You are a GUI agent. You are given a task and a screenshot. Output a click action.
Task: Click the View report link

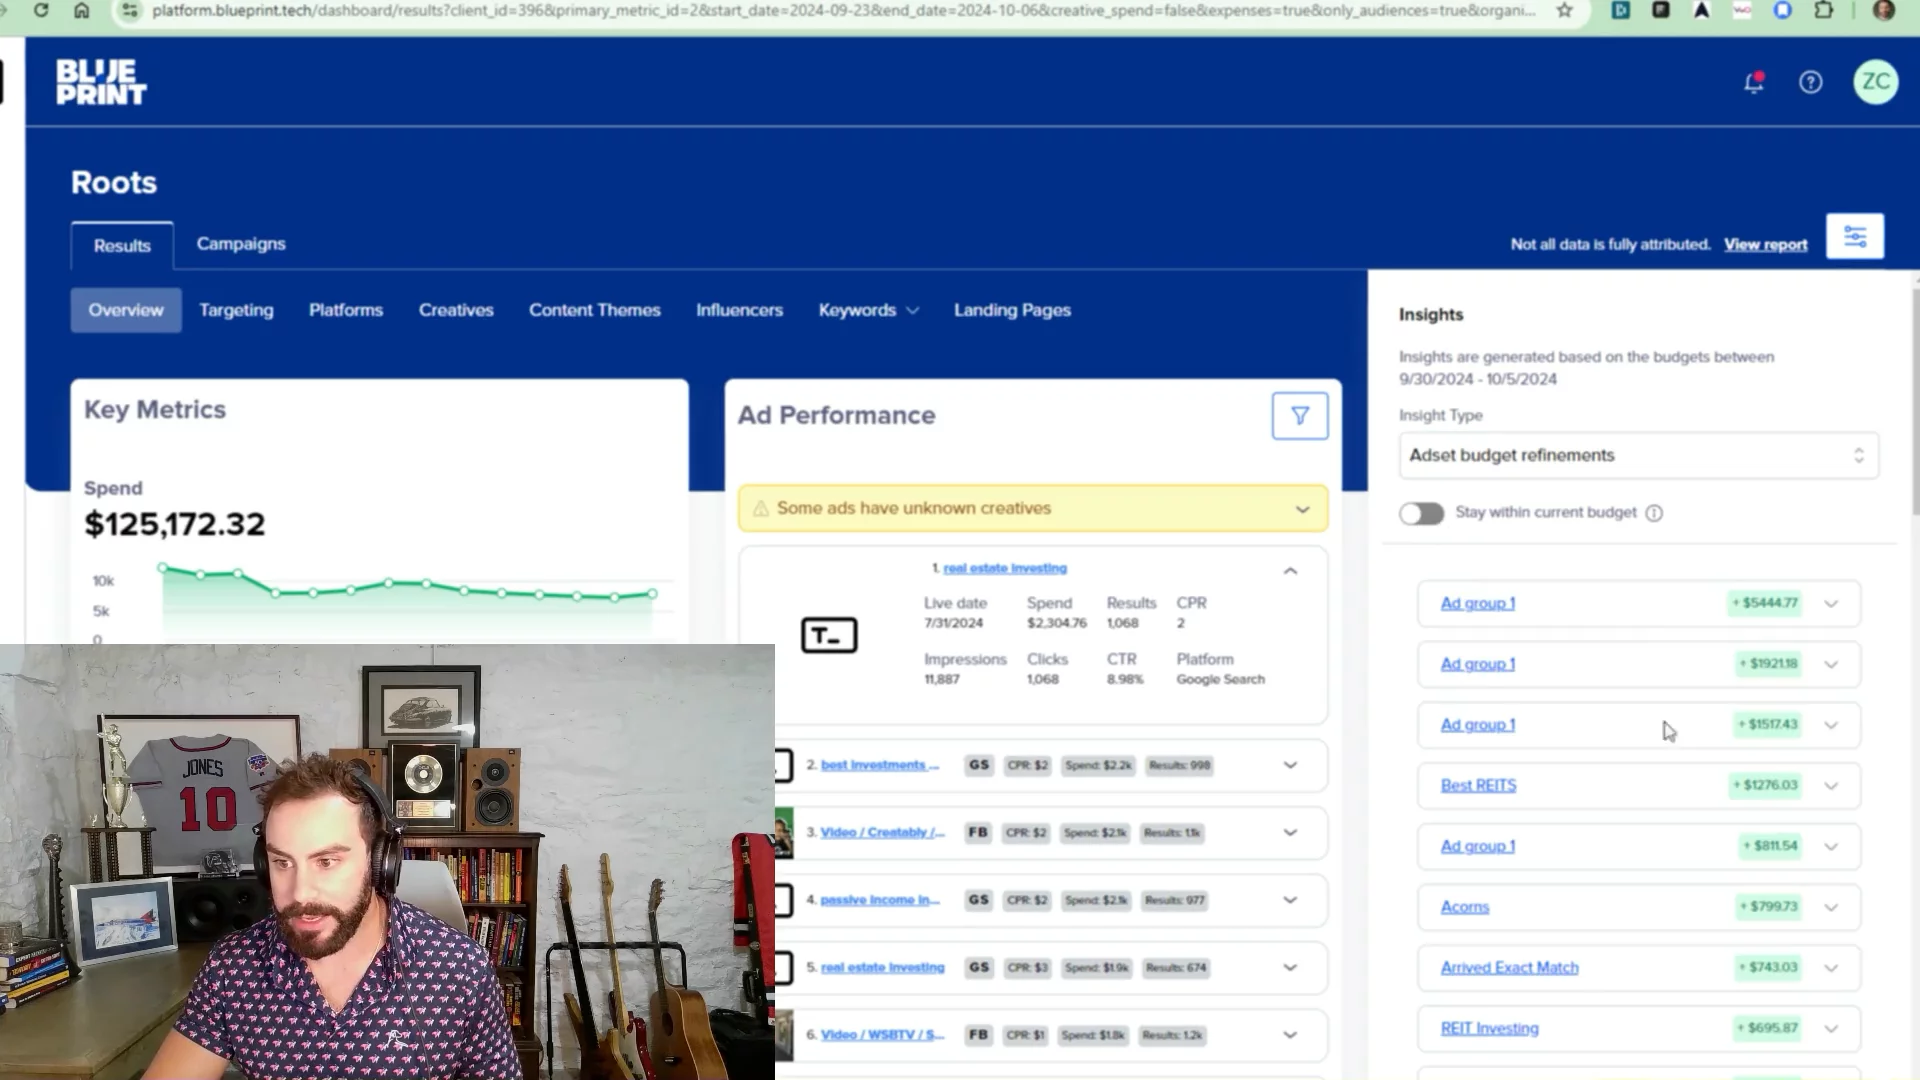[1765, 245]
